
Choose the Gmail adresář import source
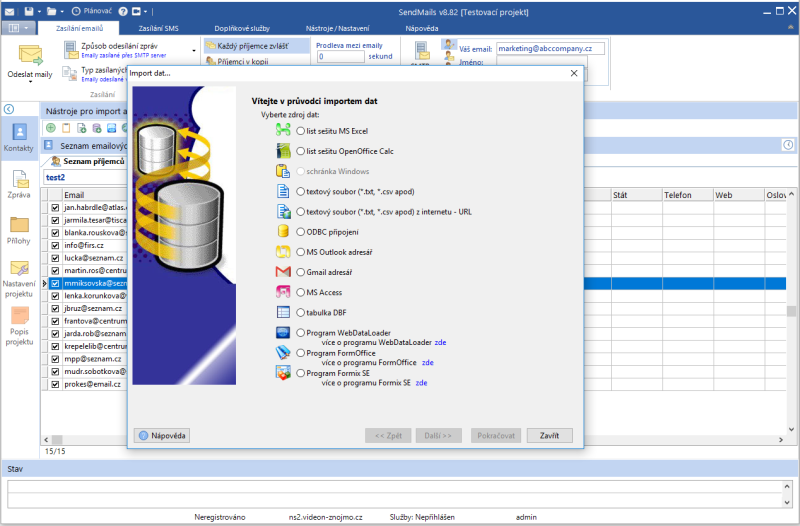(300, 272)
